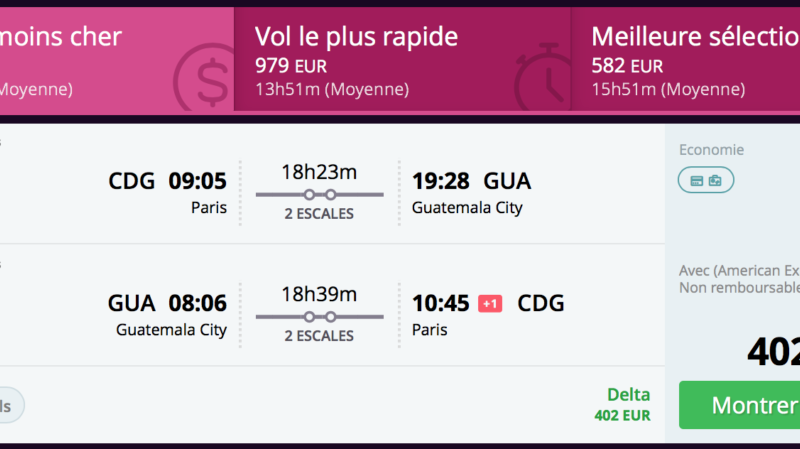Open the Delta 402 EUR offer link
Viewport: 800px width, 449px height.
coord(622,405)
